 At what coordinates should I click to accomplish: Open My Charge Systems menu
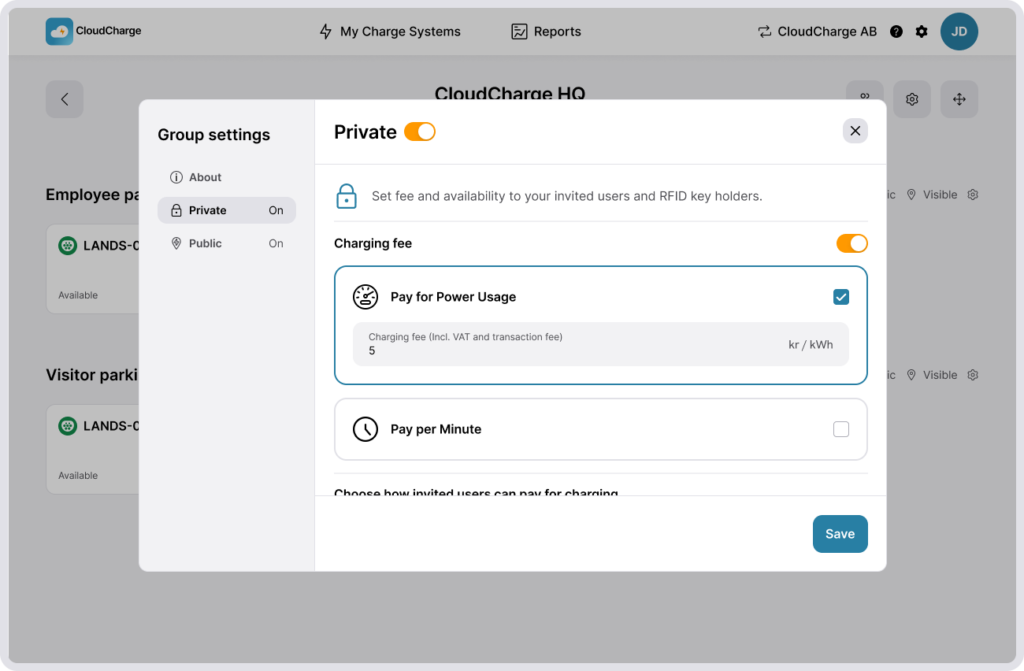point(389,31)
